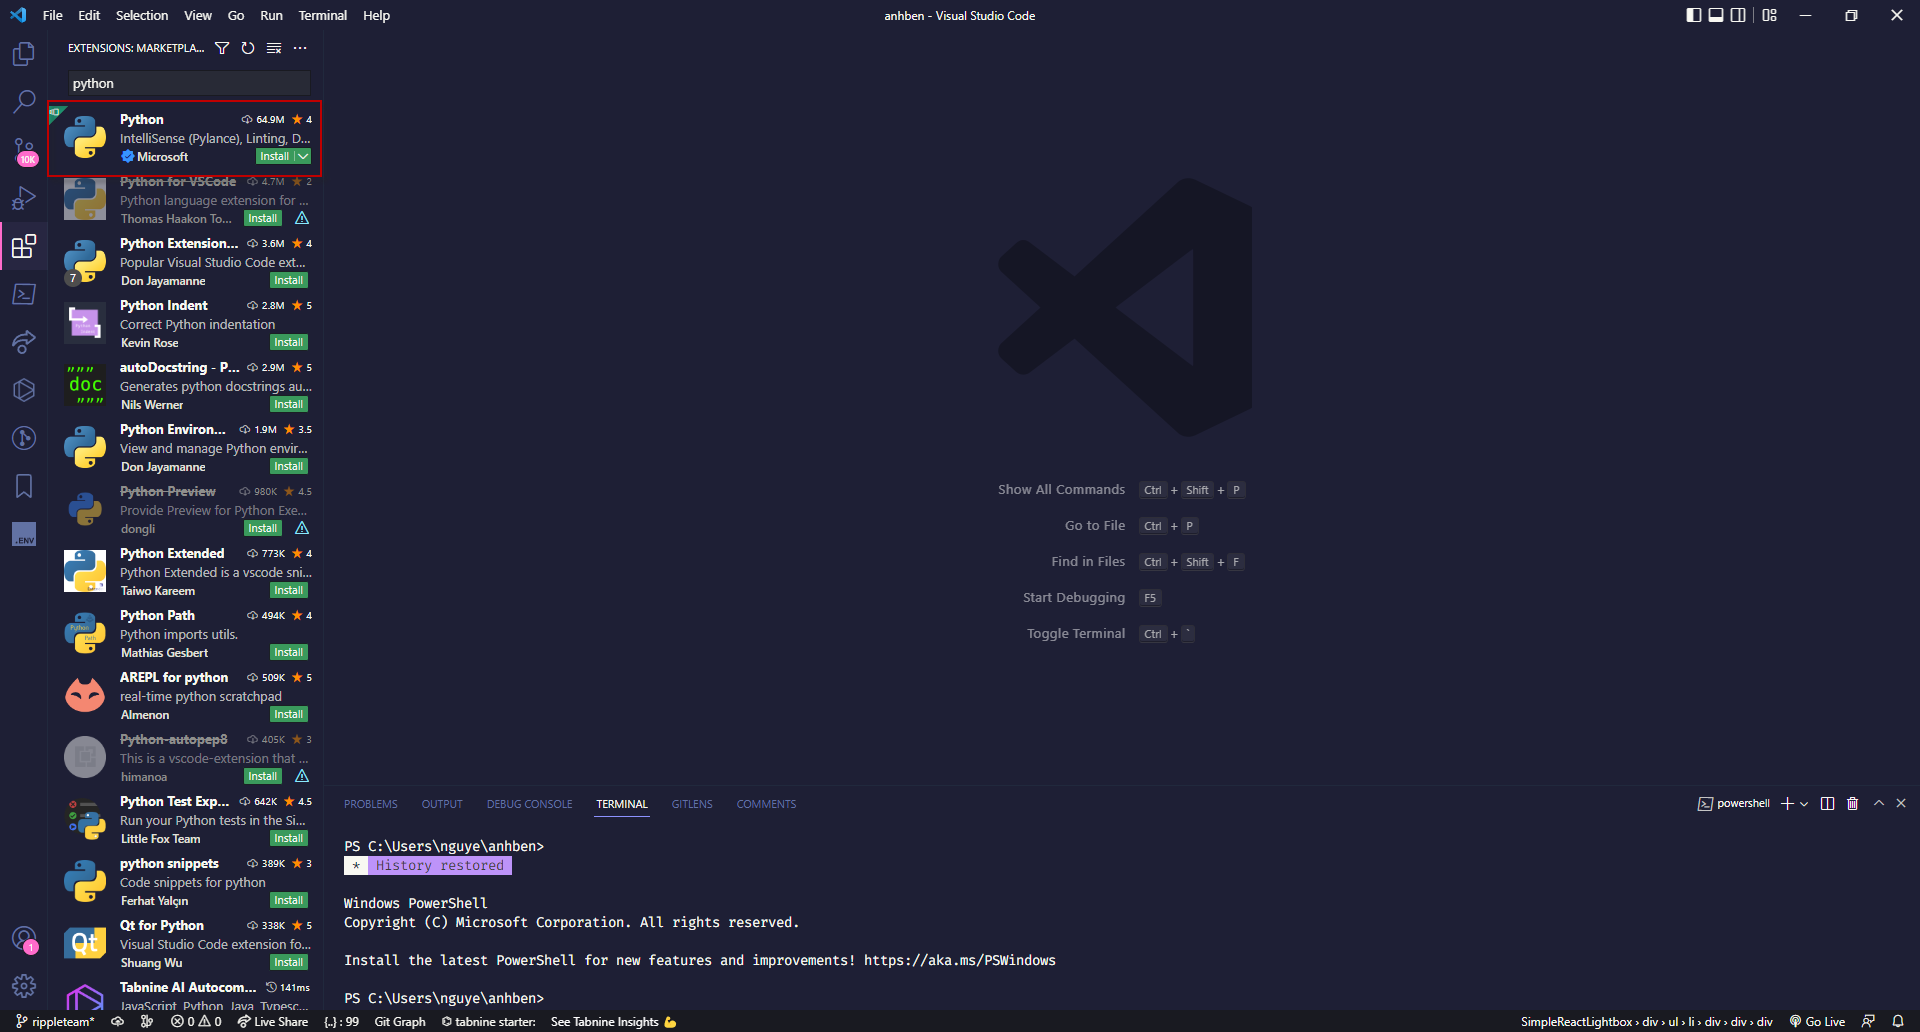Click Git Graph in status bar
Image resolution: width=1920 pixels, height=1032 pixels.
tap(400, 1022)
